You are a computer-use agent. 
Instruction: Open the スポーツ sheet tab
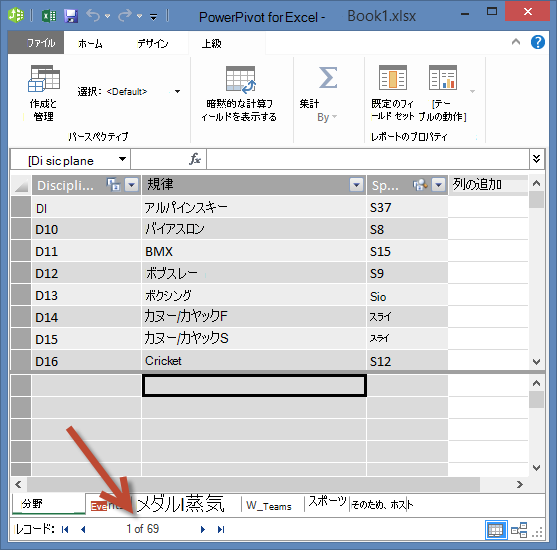click(327, 502)
